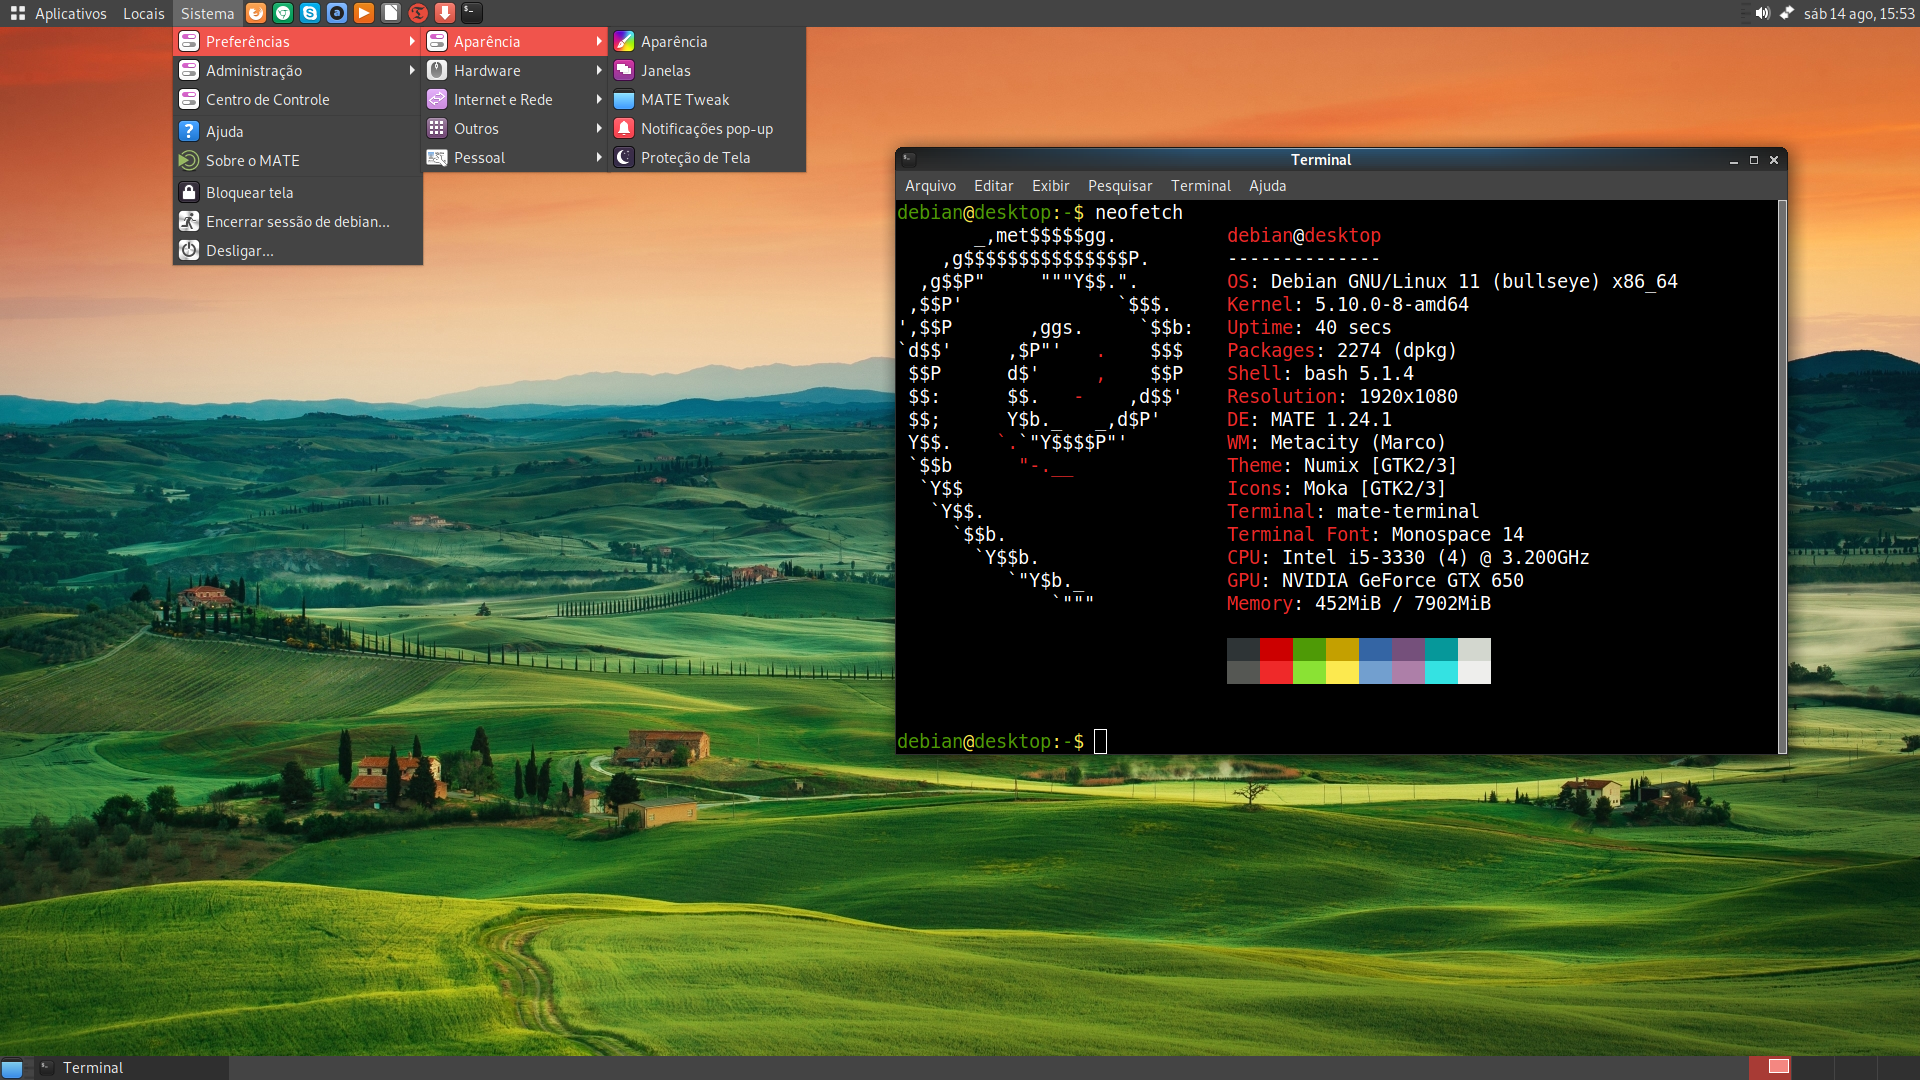Open the blue round 'a' launcher icon
The width and height of the screenshot is (1920, 1080).
[x=337, y=13]
